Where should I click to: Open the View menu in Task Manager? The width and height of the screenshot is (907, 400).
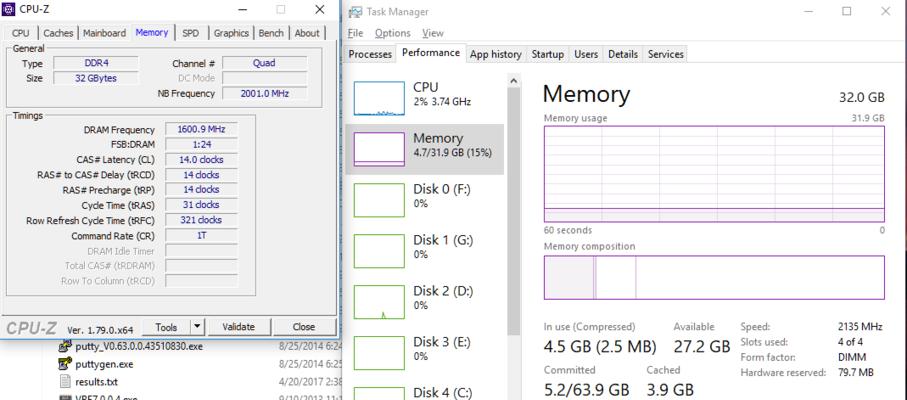point(433,33)
